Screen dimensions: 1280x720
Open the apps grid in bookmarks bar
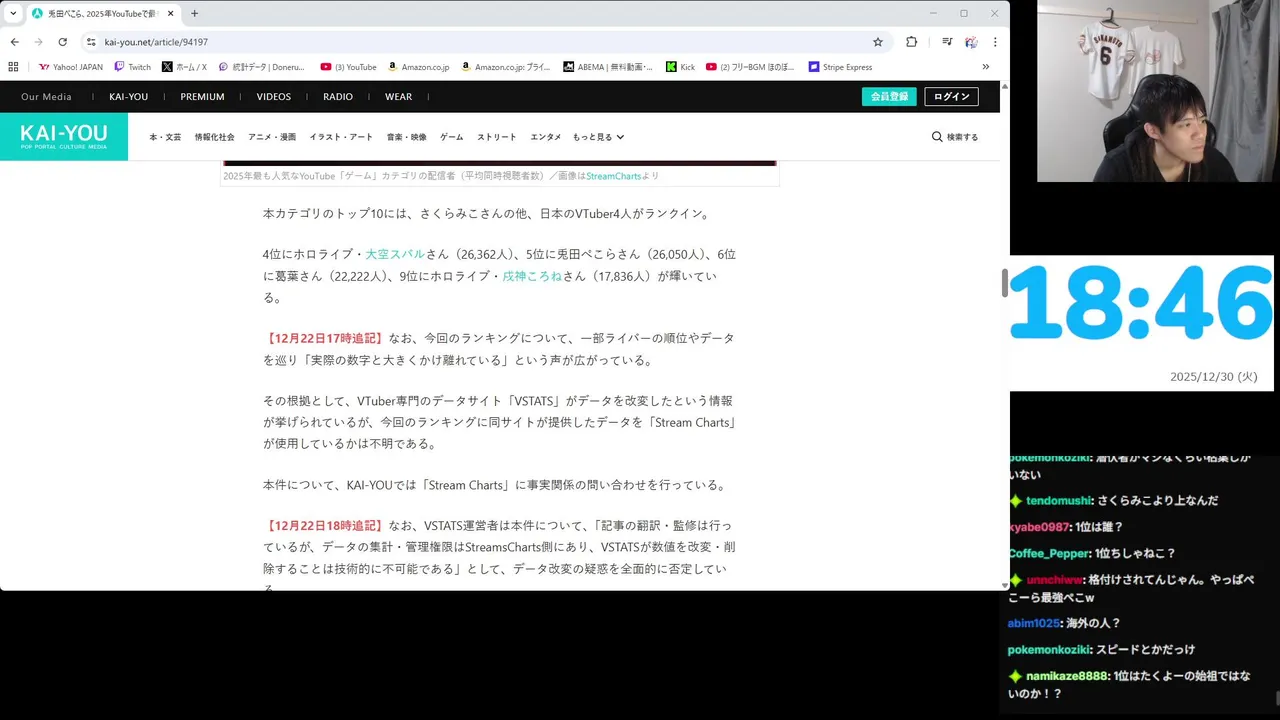(13, 67)
